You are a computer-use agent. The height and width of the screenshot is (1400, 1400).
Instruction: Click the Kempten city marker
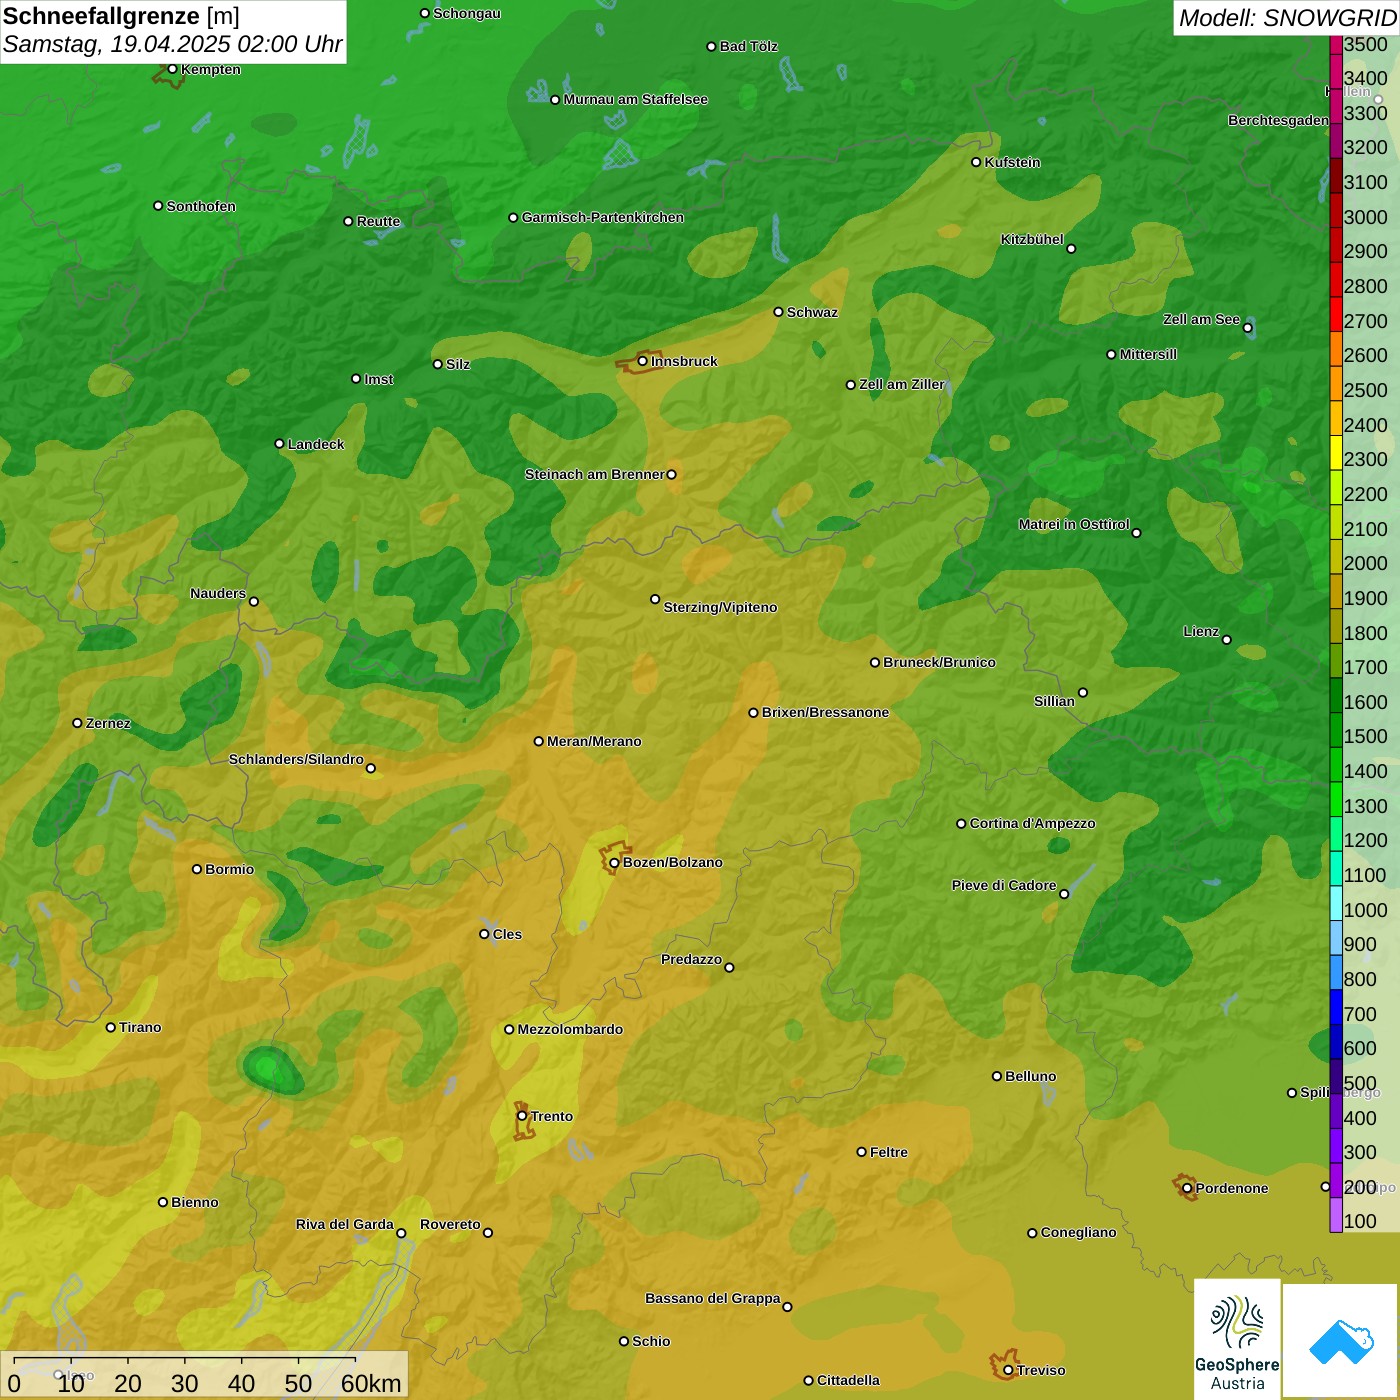click(172, 69)
